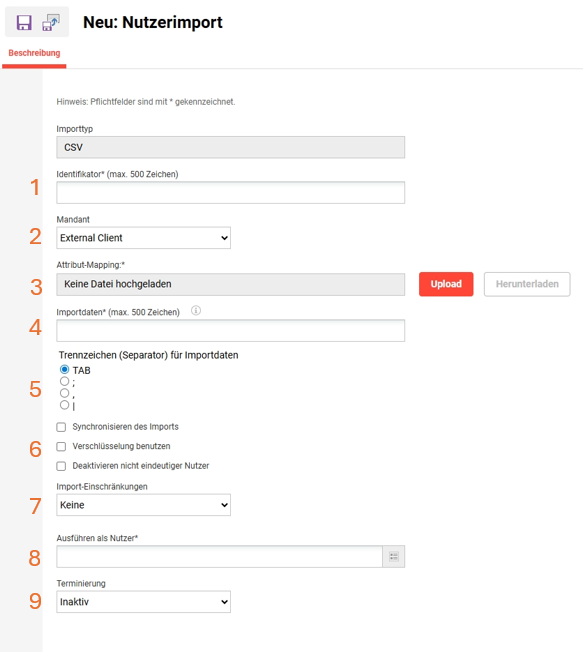Viewport: 583px width, 652px height.
Task: Select the semicolon separator radio button
Action: (x=64, y=381)
